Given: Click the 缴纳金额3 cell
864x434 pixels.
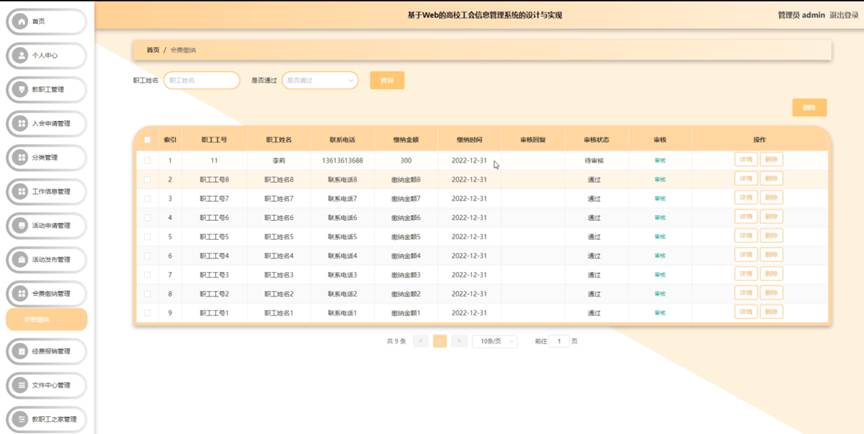Looking at the screenshot, I should 406,275.
